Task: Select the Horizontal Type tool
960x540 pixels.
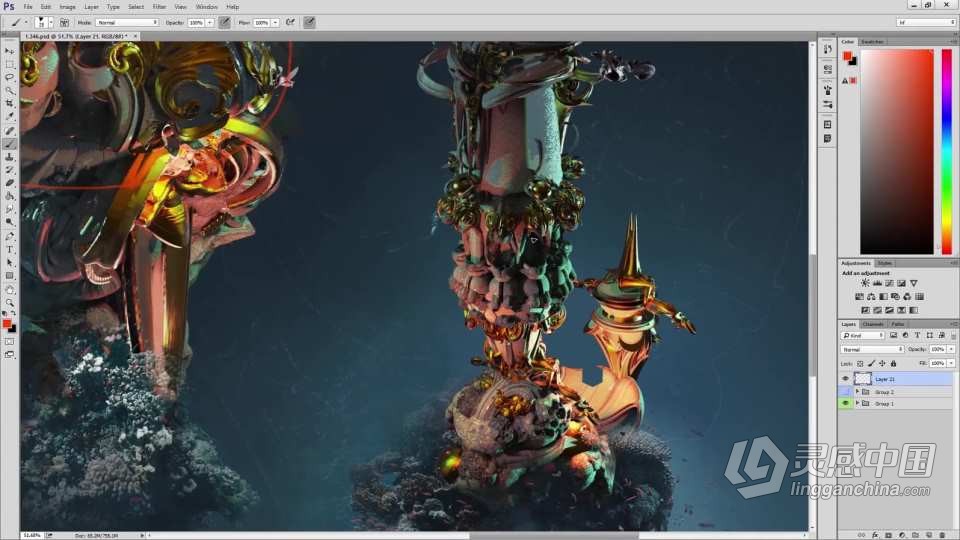Action: [x=9, y=249]
